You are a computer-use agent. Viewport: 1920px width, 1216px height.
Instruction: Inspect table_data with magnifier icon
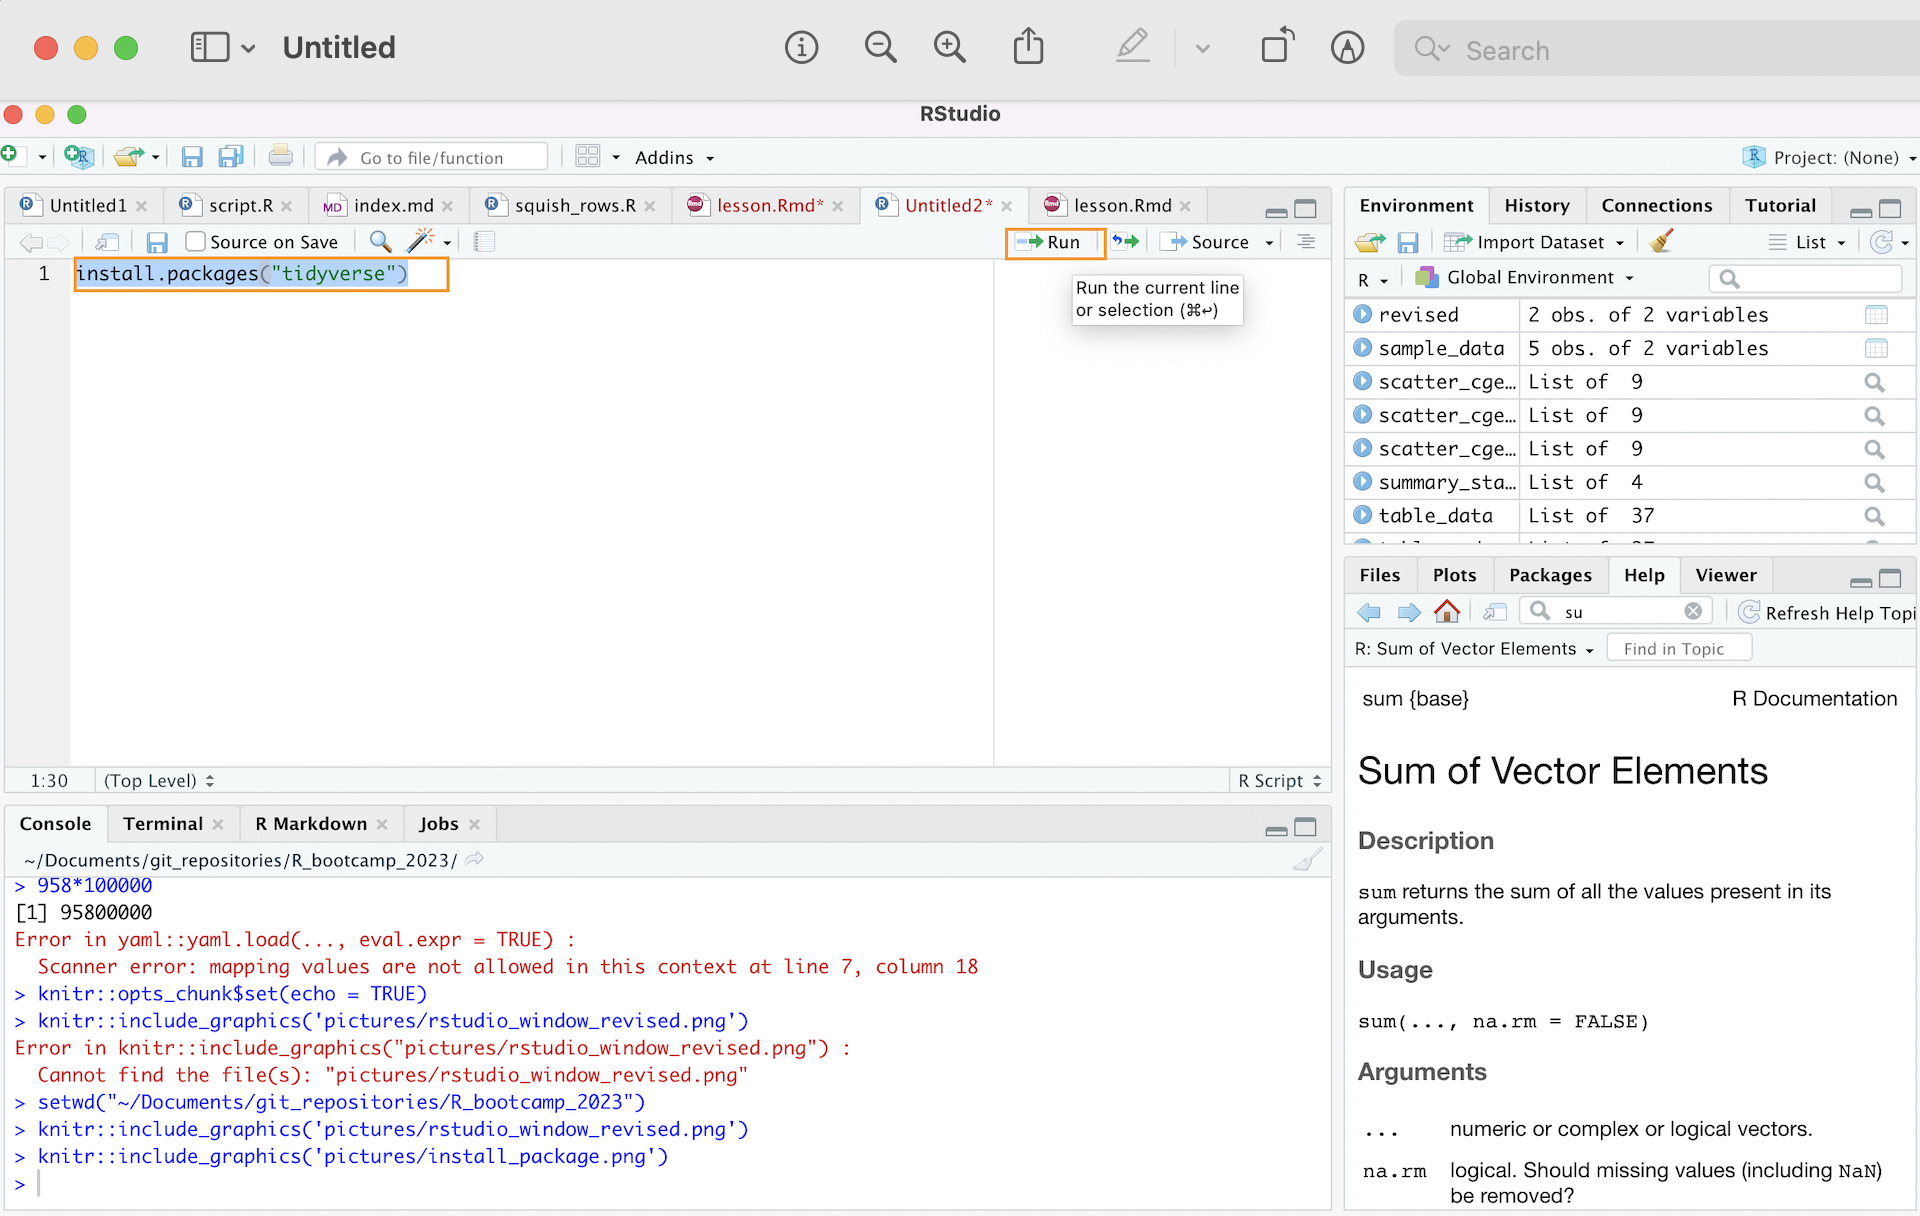[x=1874, y=516]
